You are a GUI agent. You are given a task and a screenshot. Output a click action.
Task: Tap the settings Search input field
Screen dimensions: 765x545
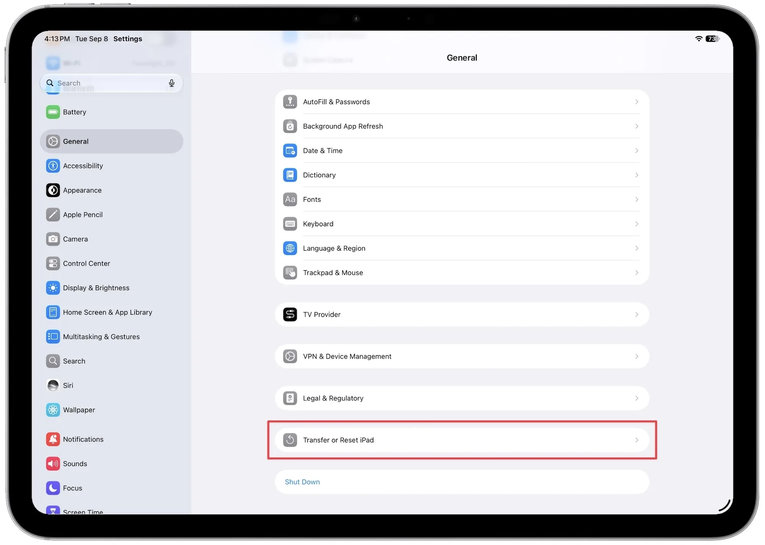pos(111,83)
